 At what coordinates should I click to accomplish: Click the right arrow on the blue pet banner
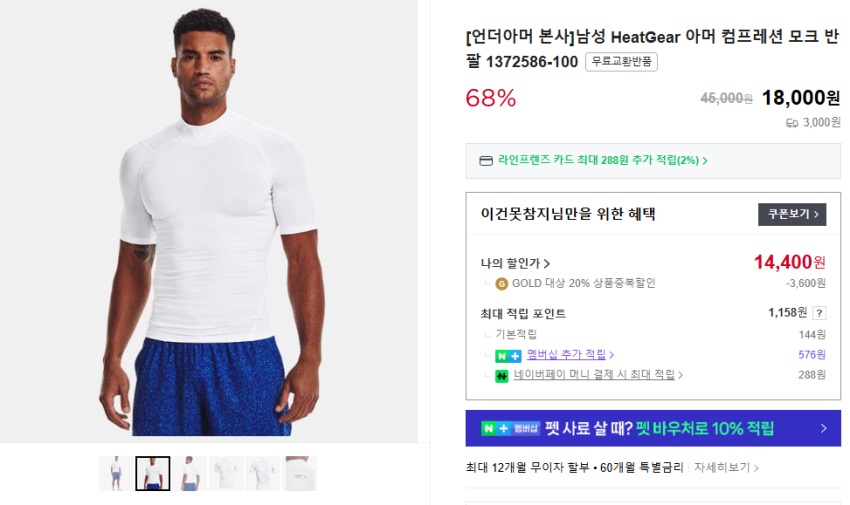pyautogui.click(x=824, y=428)
